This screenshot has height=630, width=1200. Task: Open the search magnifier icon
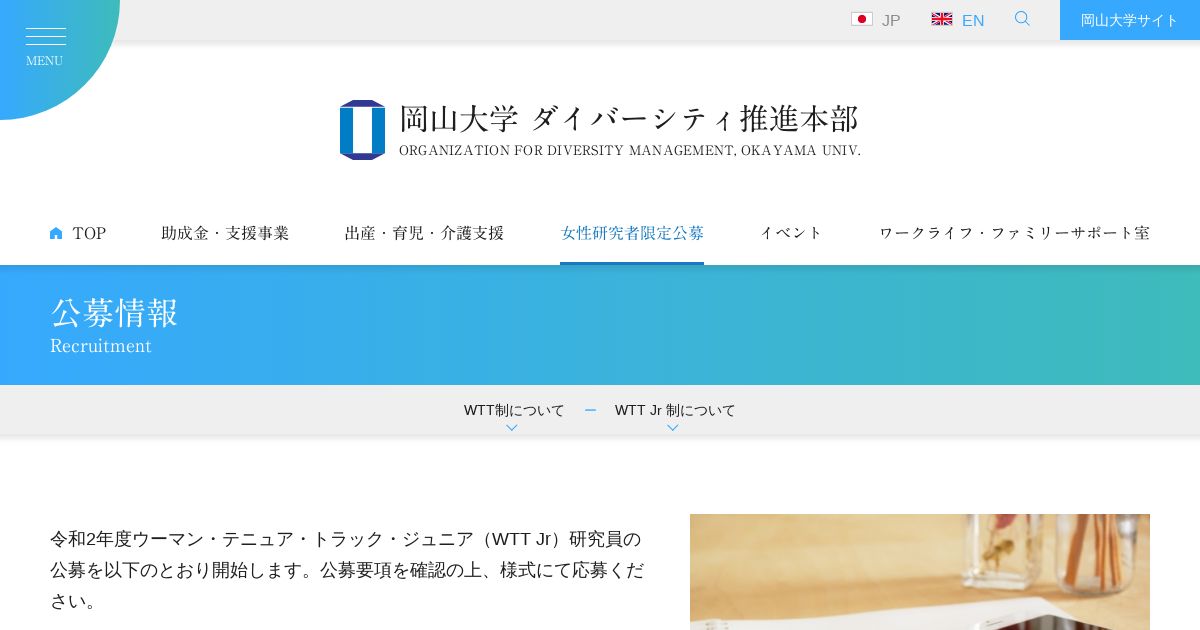tap(1022, 18)
